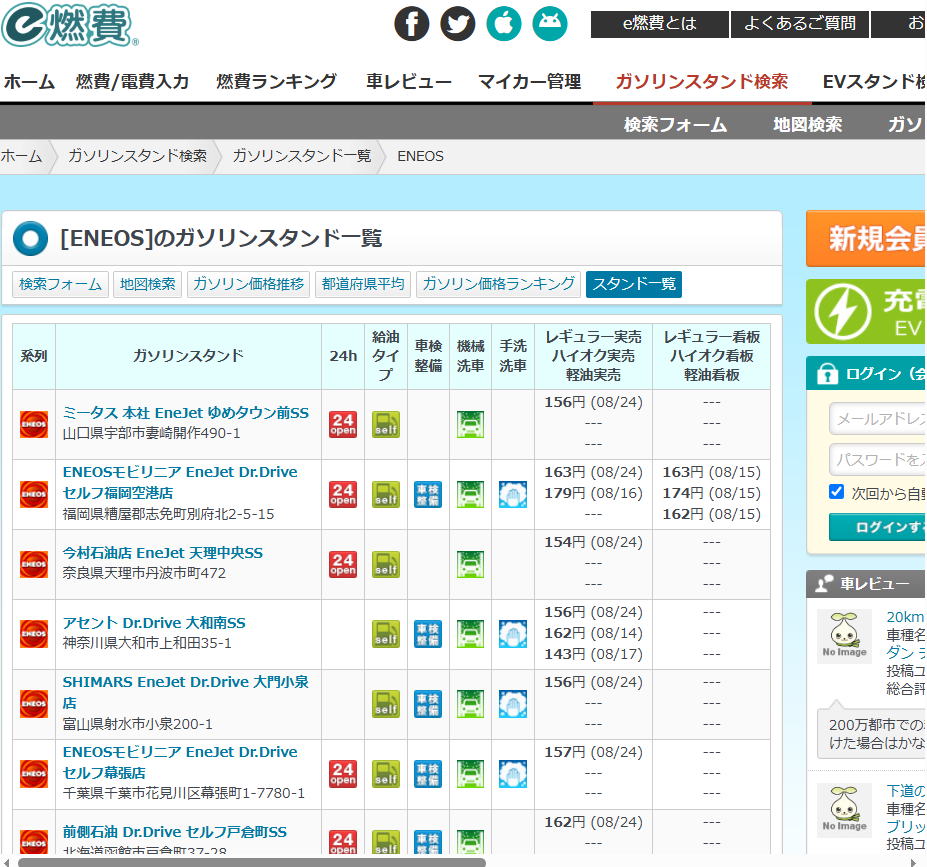Screen dimensions: 927x867
Task: Click the e燃費 site logo
Action: 70,25
